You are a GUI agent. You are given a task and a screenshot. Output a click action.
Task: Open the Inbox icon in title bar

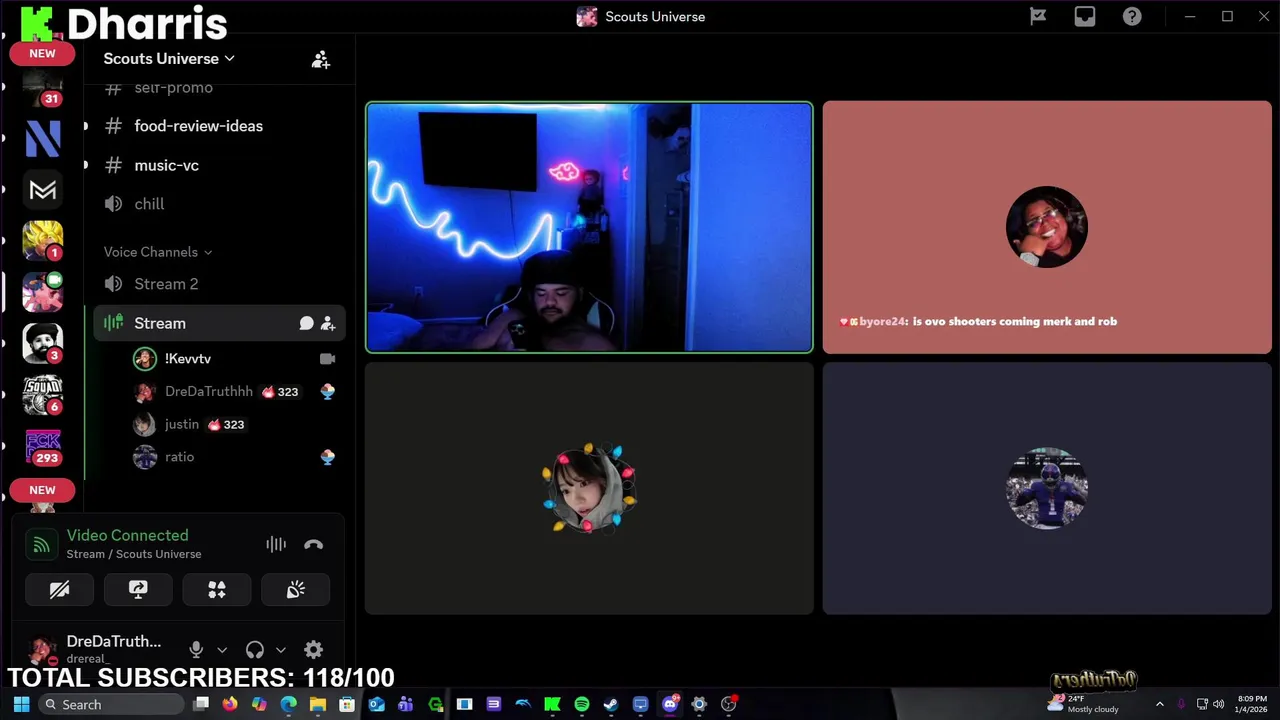[x=1085, y=16]
